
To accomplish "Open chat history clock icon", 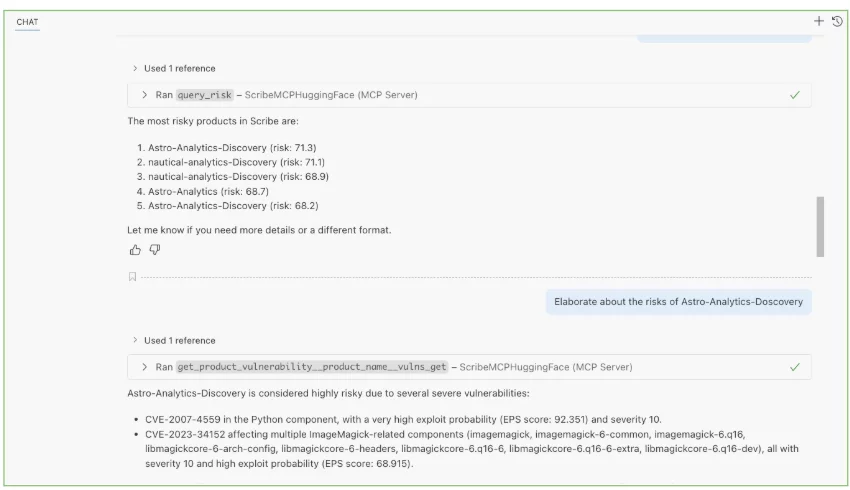I will click(x=837, y=21).
